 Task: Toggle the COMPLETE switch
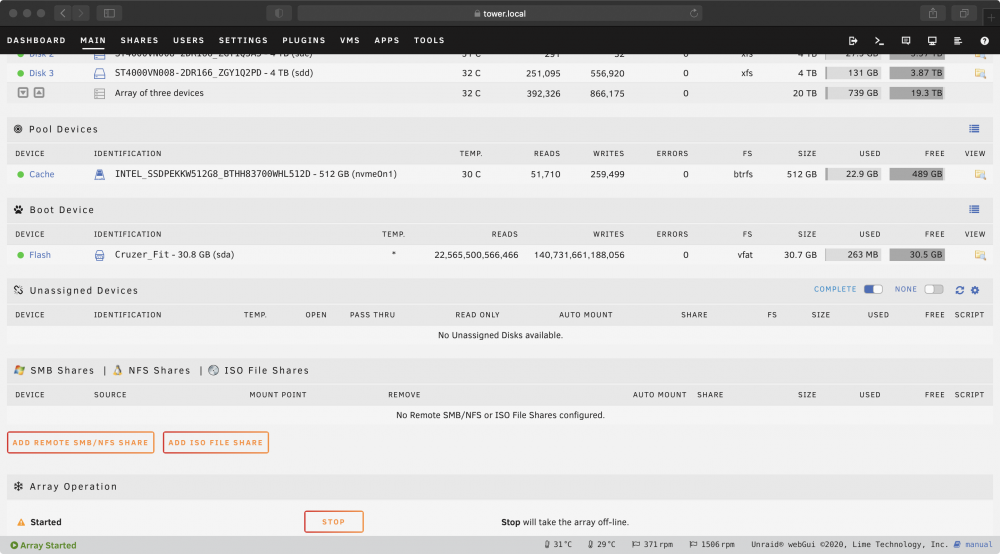pyautogui.click(x=873, y=289)
